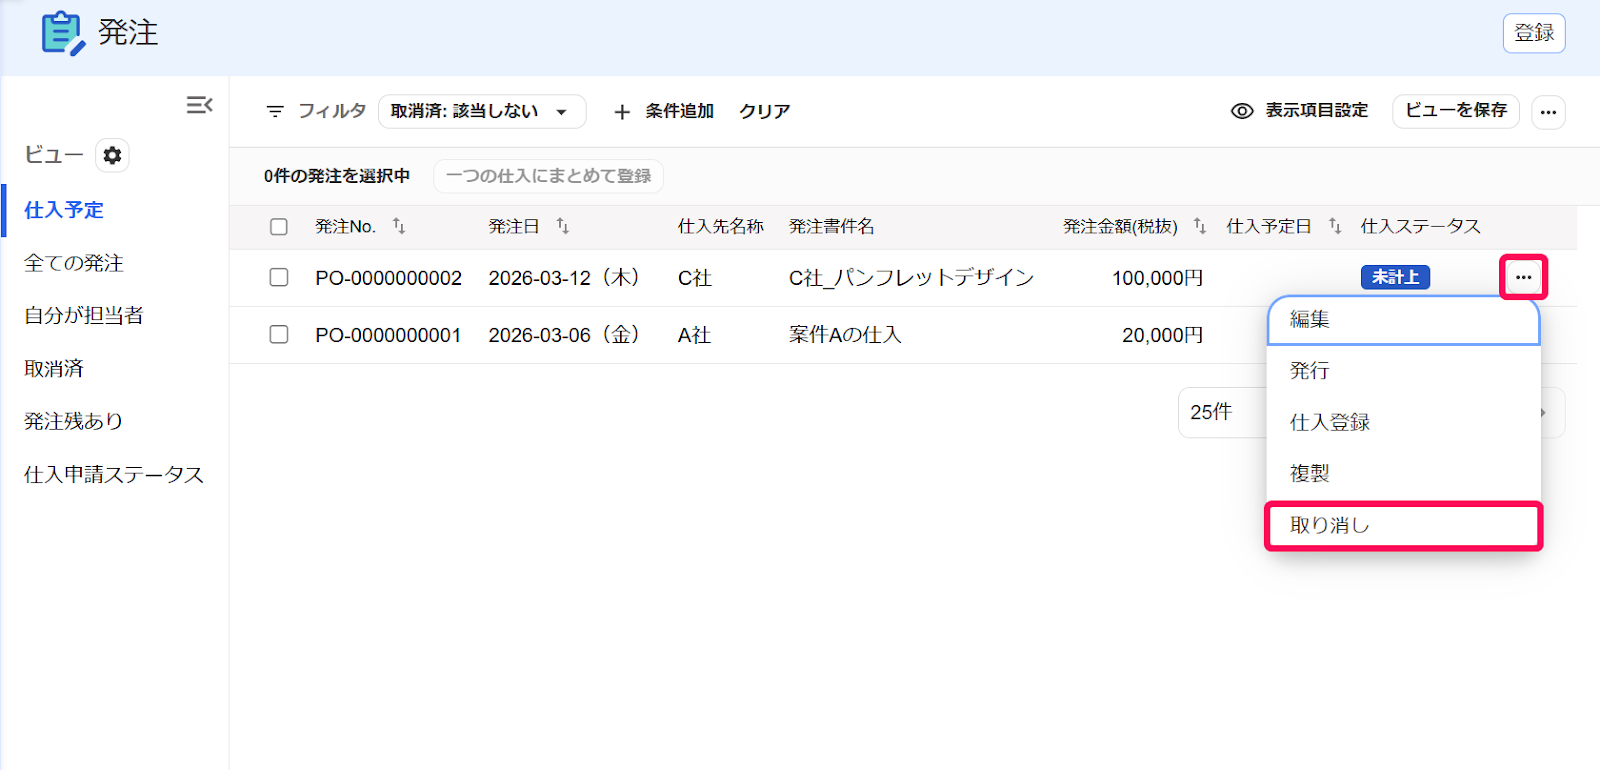Choose 仕入登録 from the context menu
Viewport: 1600px width, 770px height.
[x=1403, y=422]
